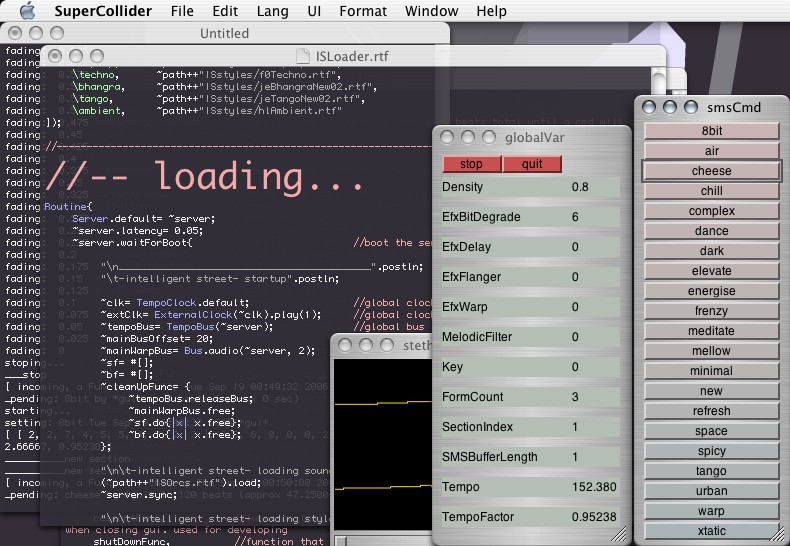Image resolution: width=790 pixels, height=546 pixels.
Task: Click the Untitled window title bar
Action: coord(224,33)
